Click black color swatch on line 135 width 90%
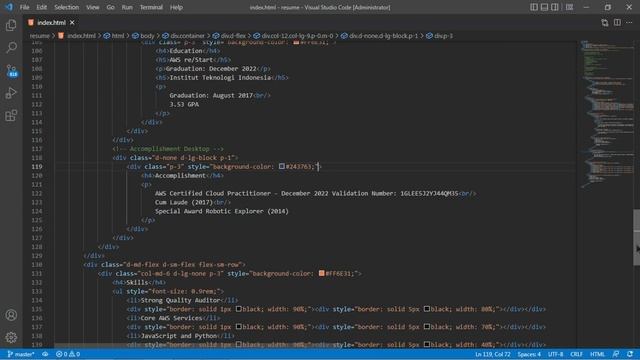The width and height of the screenshot is (640, 360). 239,309
